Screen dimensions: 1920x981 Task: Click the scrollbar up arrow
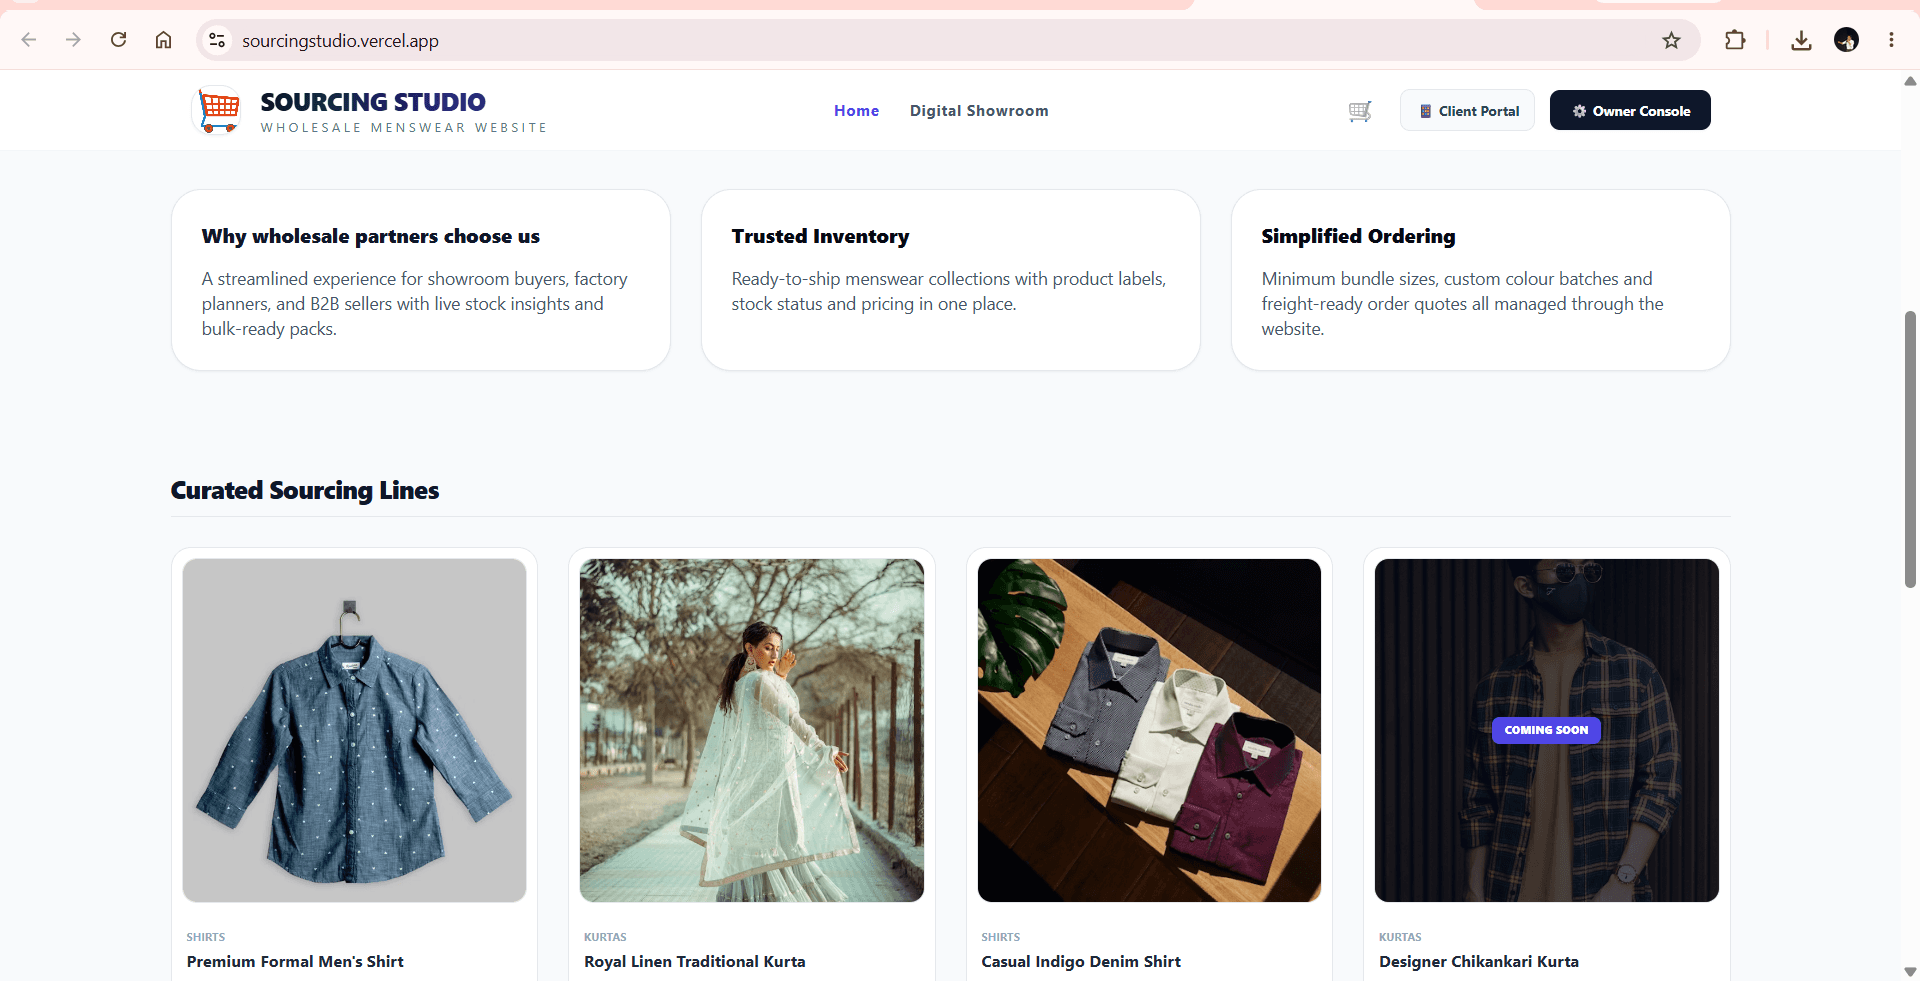point(1910,81)
